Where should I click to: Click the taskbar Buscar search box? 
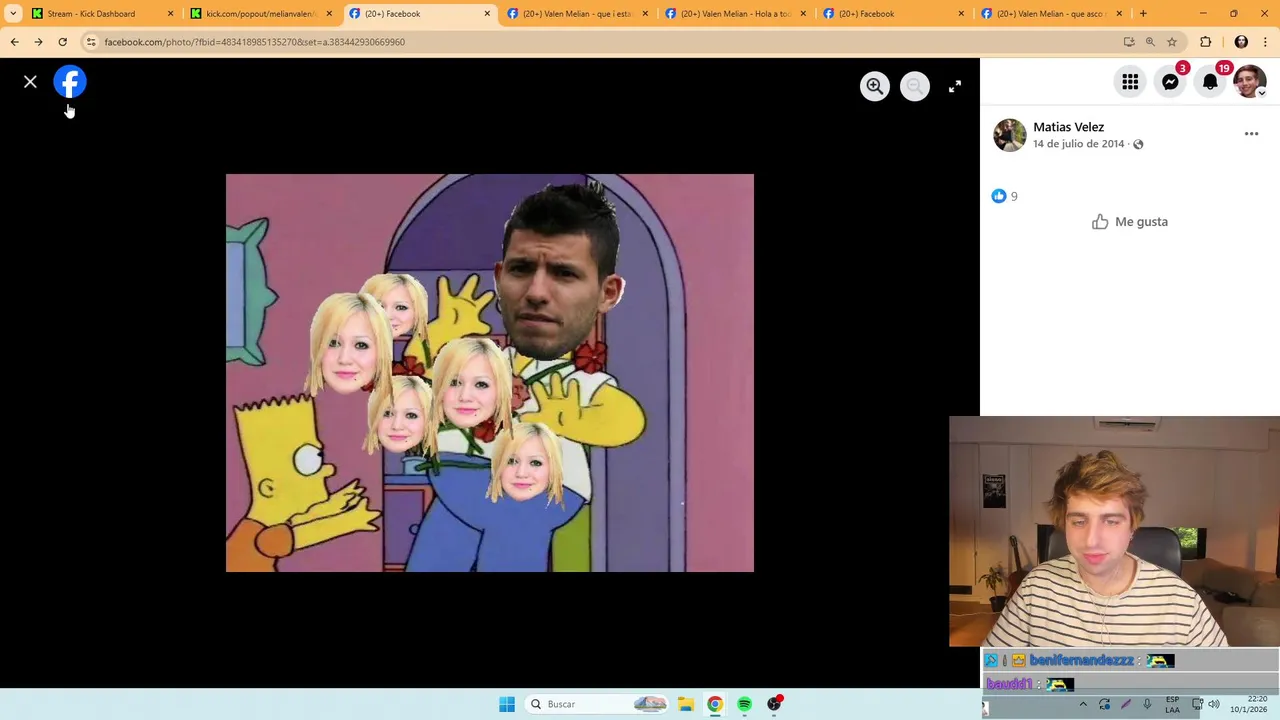(x=598, y=704)
